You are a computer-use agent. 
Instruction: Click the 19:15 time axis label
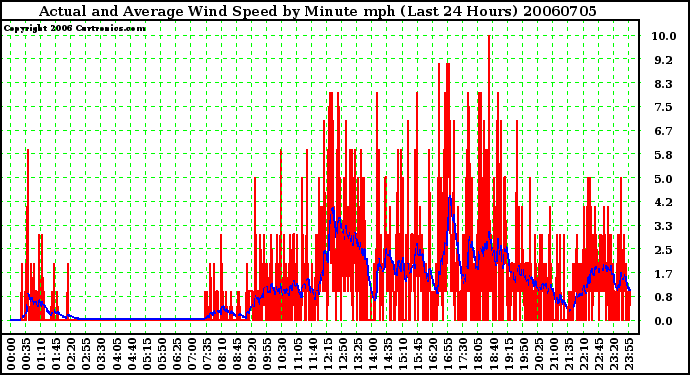pyautogui.click(x=508, y=354)
